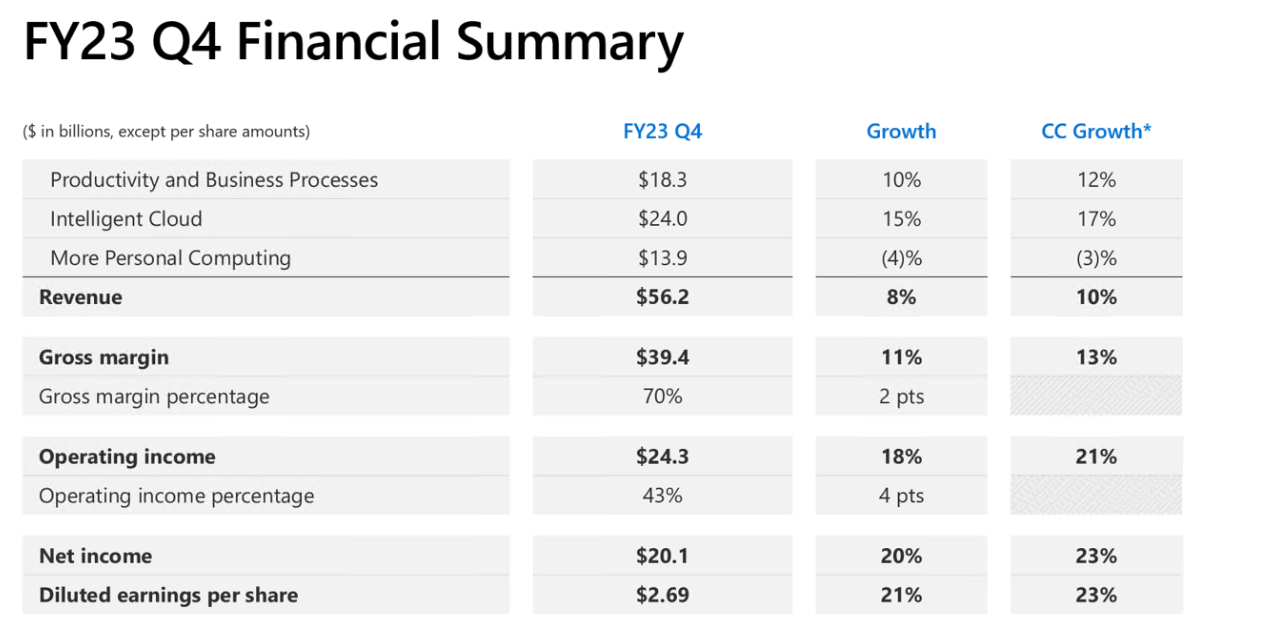Screen dimensions: 1261x635
Task: Click the More Personal Computing row label
Action: click(170, 258)
